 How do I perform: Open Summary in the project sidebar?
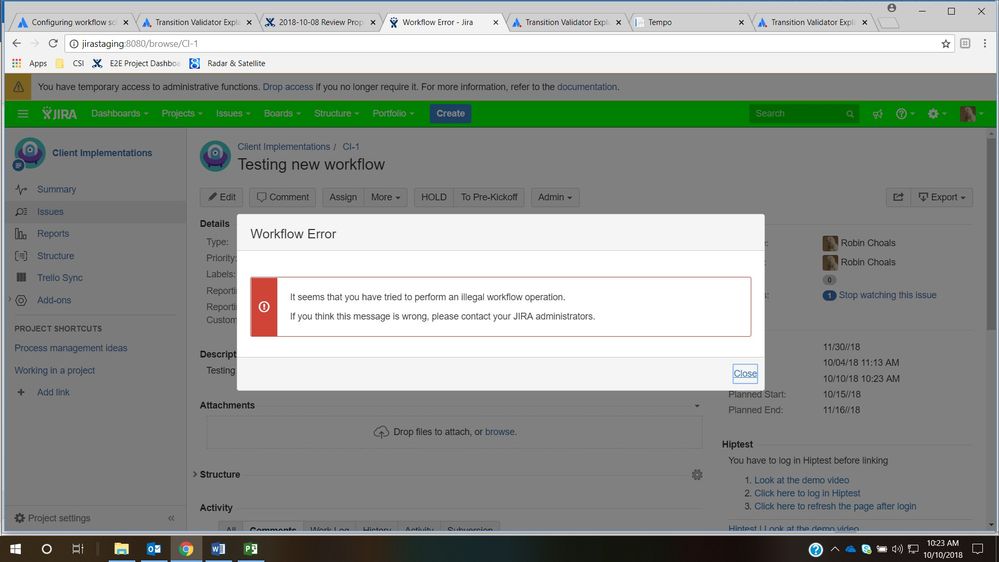[x=56, y=189]
